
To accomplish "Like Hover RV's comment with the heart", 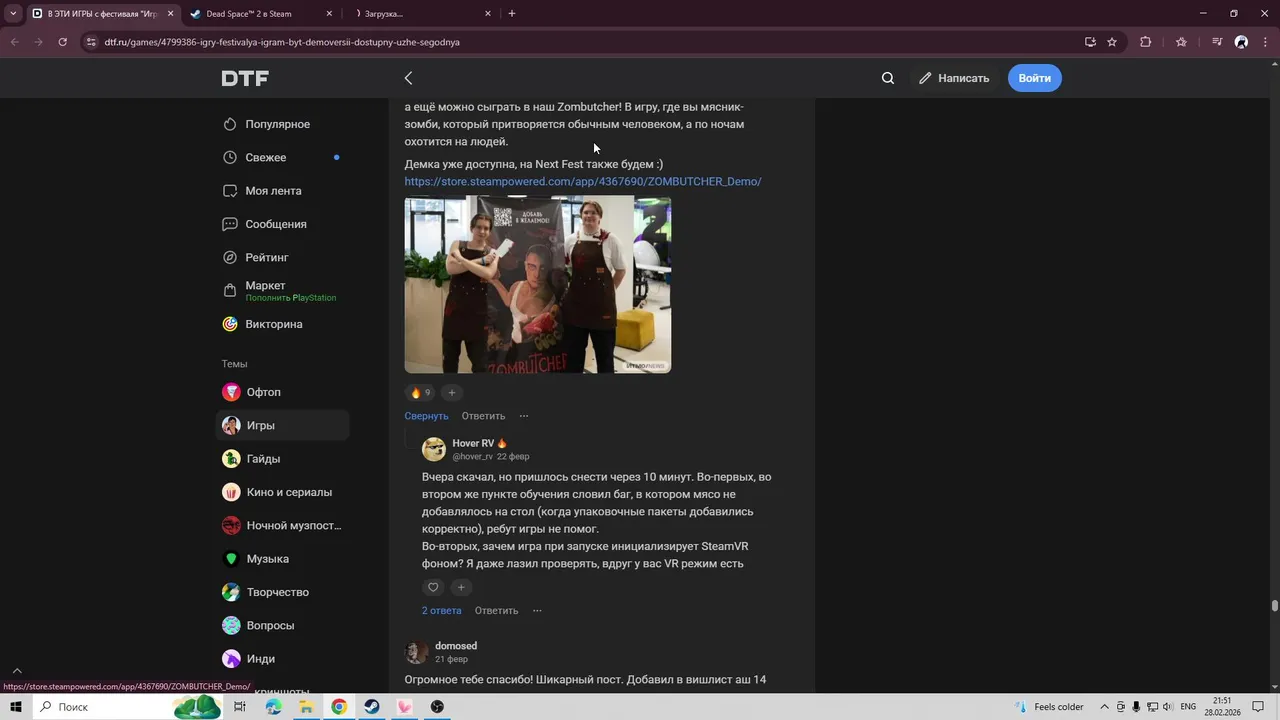I will (433, 587).
